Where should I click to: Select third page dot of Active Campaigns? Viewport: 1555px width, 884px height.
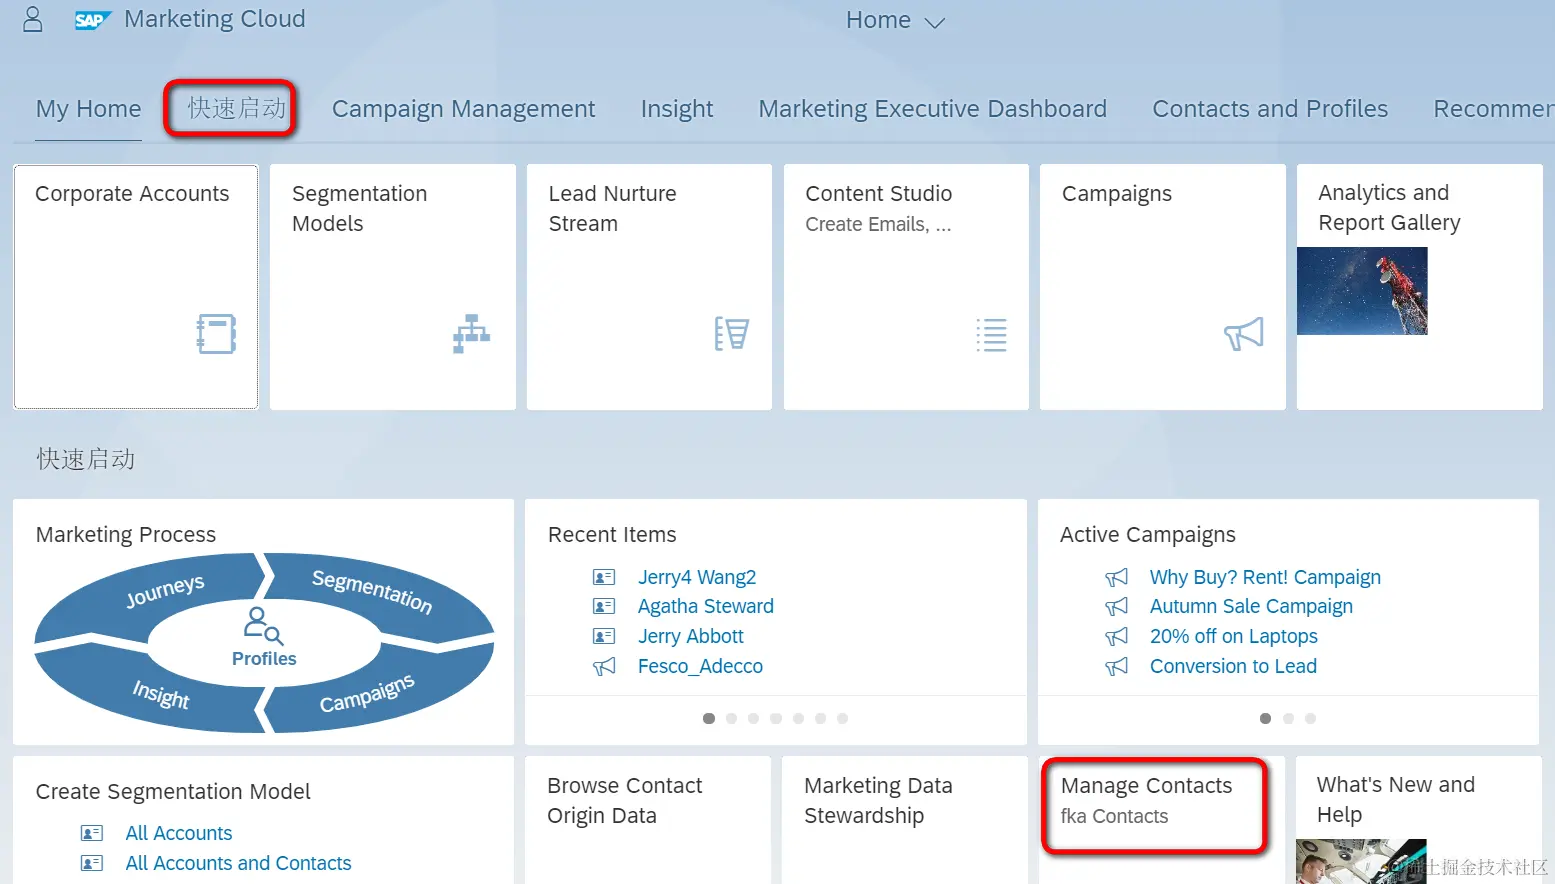tap(1310, 718)
